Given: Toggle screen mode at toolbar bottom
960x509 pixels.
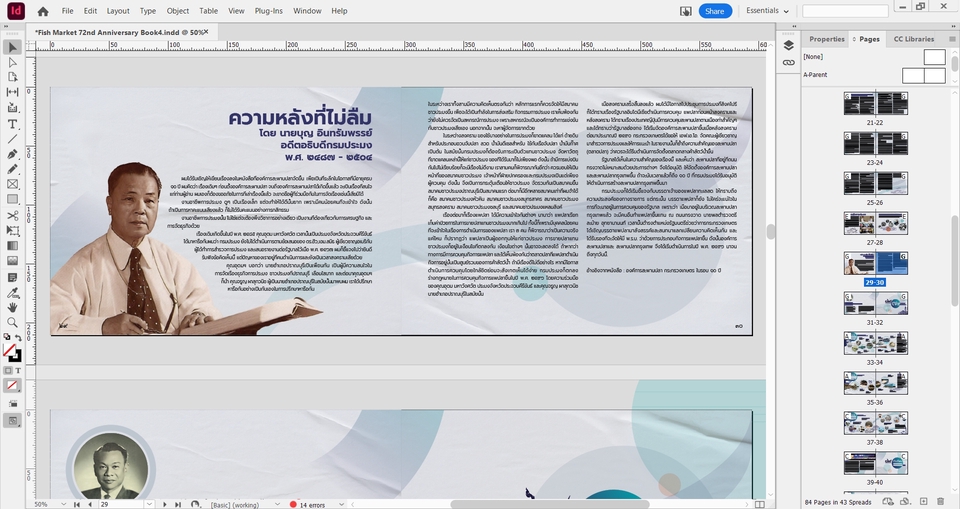Looking at the screenshot, I should (x=12, y=420).
